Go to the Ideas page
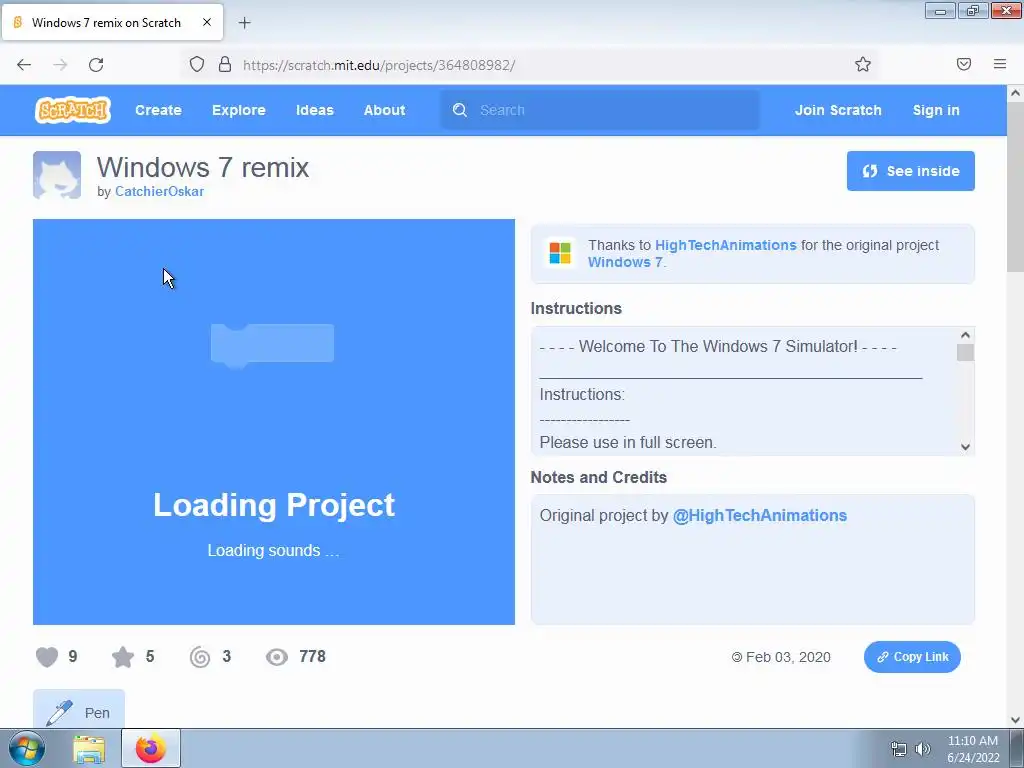 click(x=315, y=110)
